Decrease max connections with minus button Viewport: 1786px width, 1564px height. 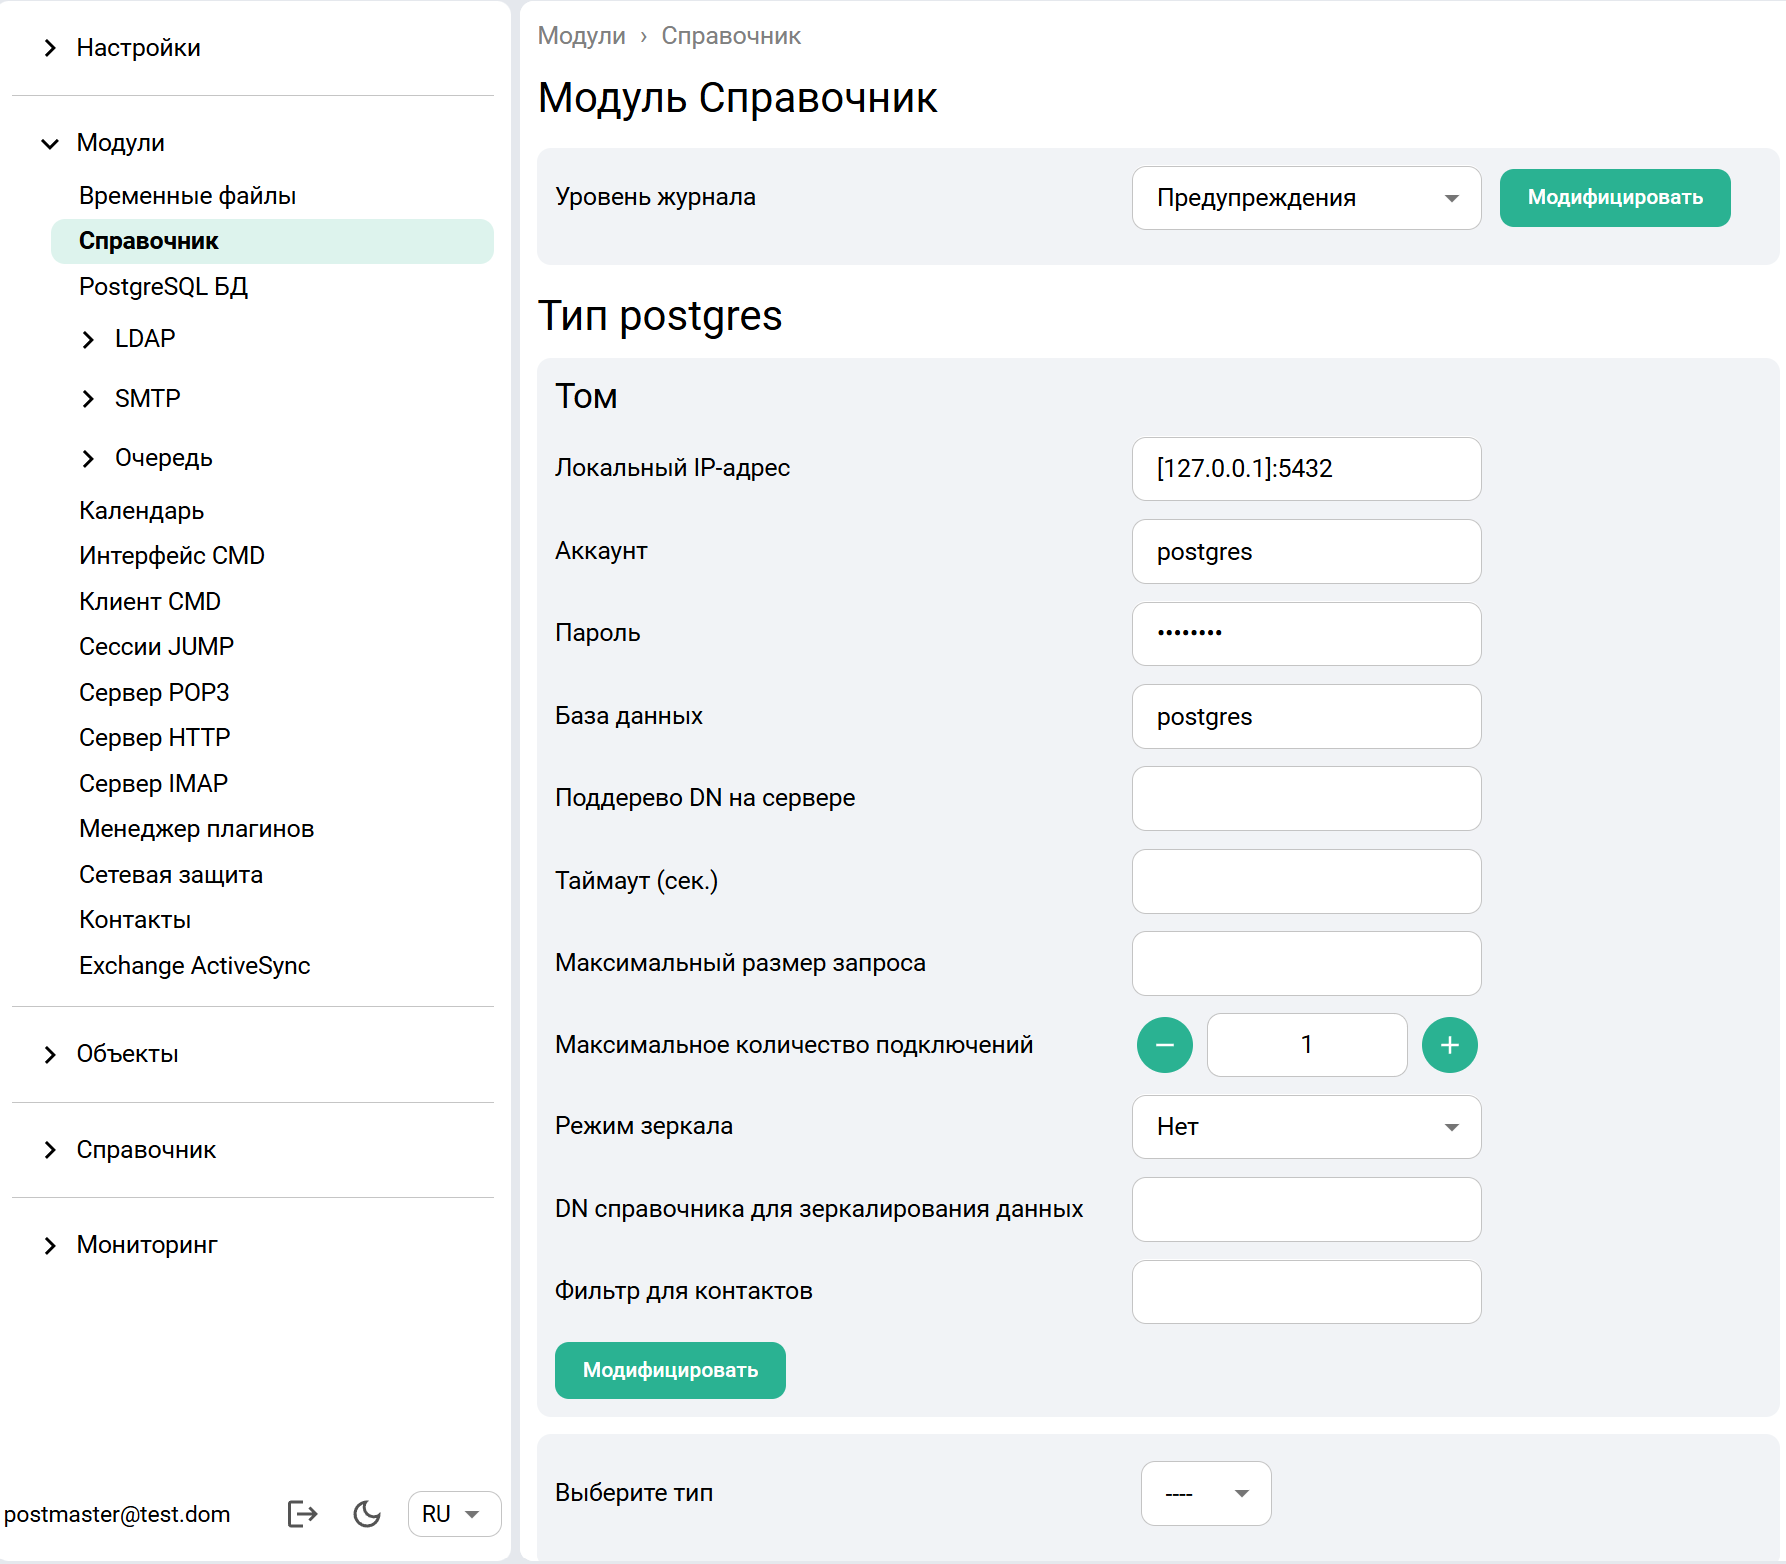(x=1164, y=1045)
